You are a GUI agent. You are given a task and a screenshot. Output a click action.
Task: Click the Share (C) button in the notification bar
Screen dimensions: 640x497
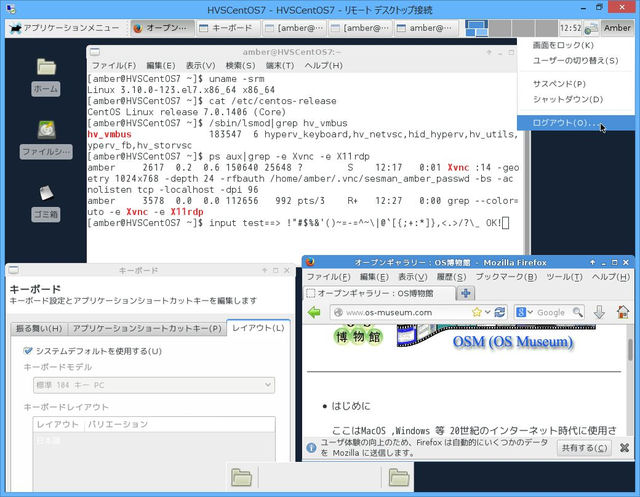584,448
